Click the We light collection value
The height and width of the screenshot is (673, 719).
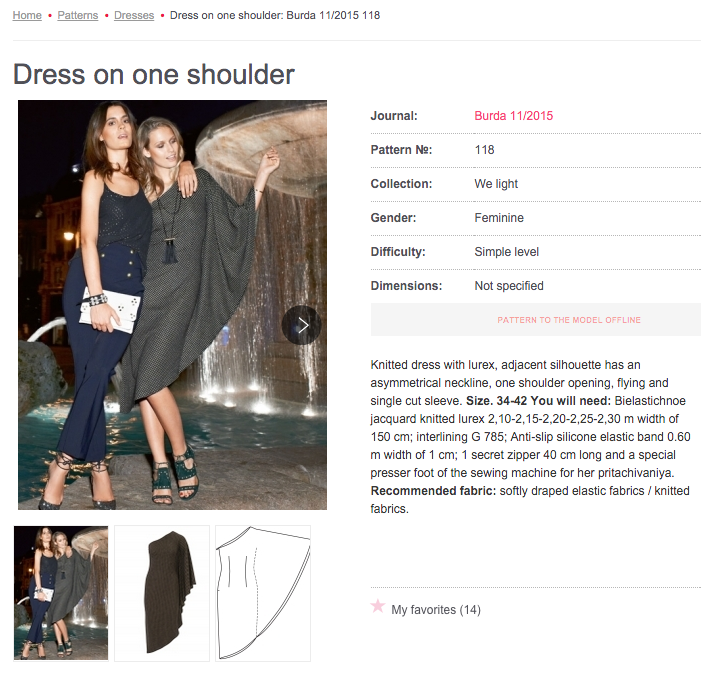(496, 184)
